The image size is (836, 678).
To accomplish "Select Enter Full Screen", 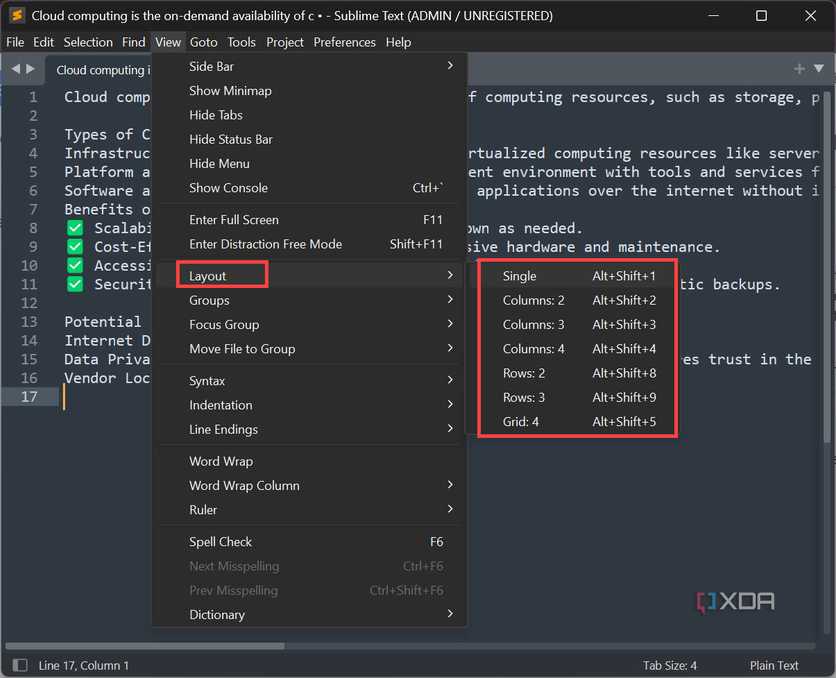I will pos(310,220).
